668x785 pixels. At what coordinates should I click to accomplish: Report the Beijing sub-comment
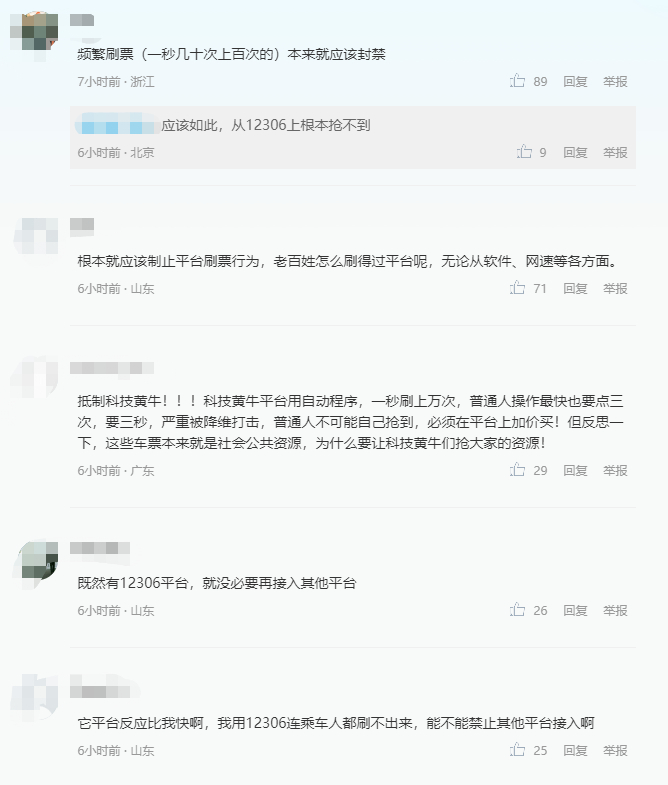pos(615,153)
